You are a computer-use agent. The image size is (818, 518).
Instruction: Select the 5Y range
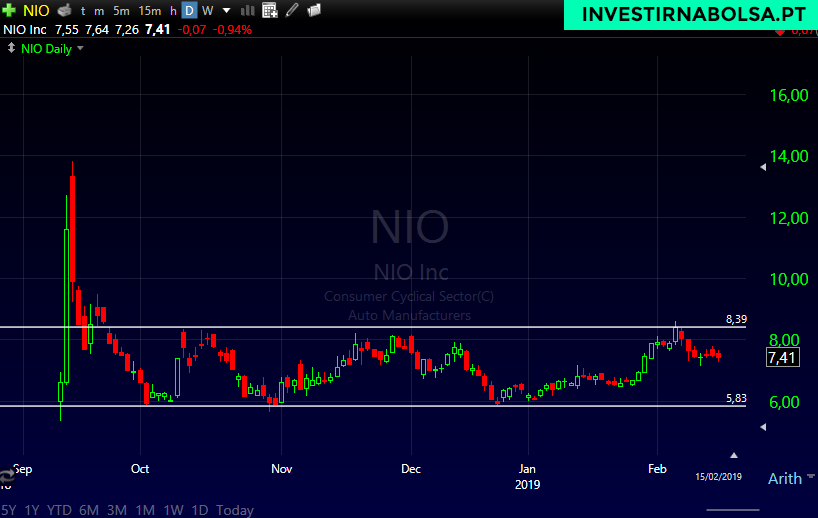(9, 510)
